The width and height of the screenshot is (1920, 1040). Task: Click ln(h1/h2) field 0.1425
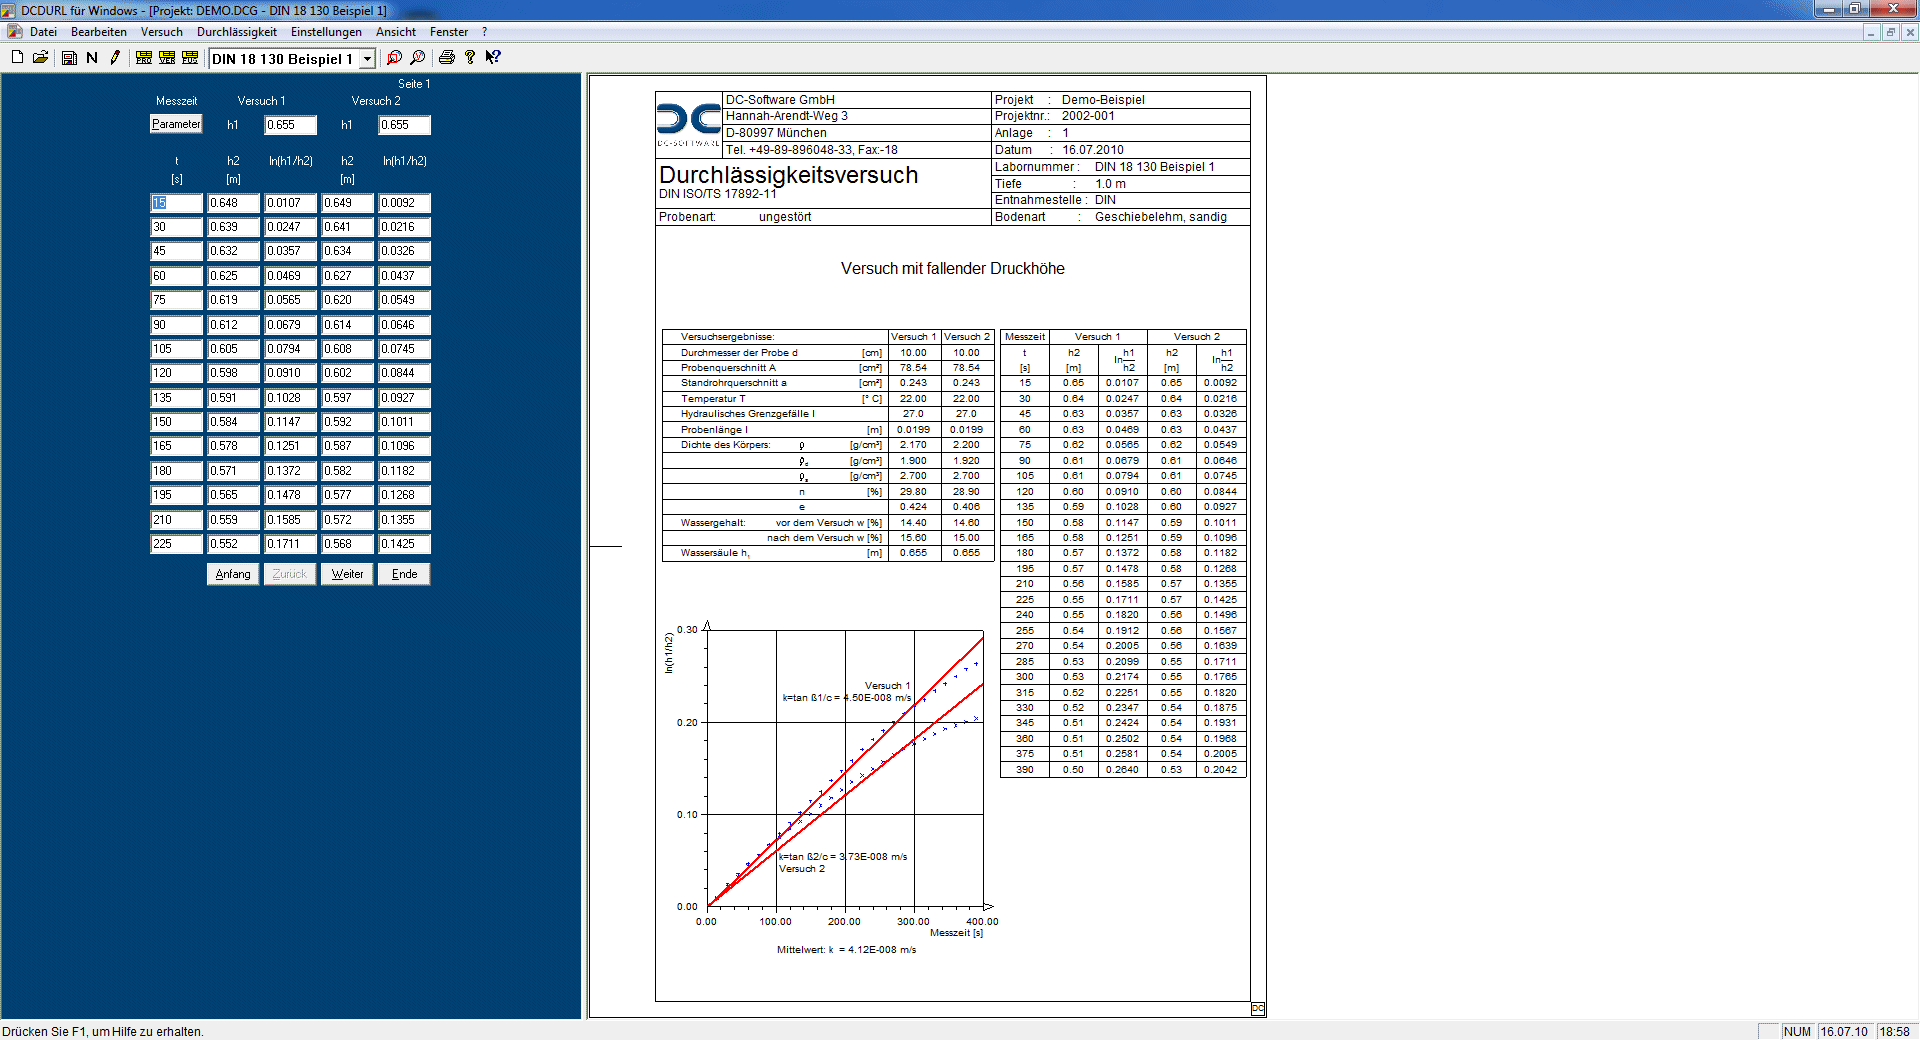pos(404,544)
